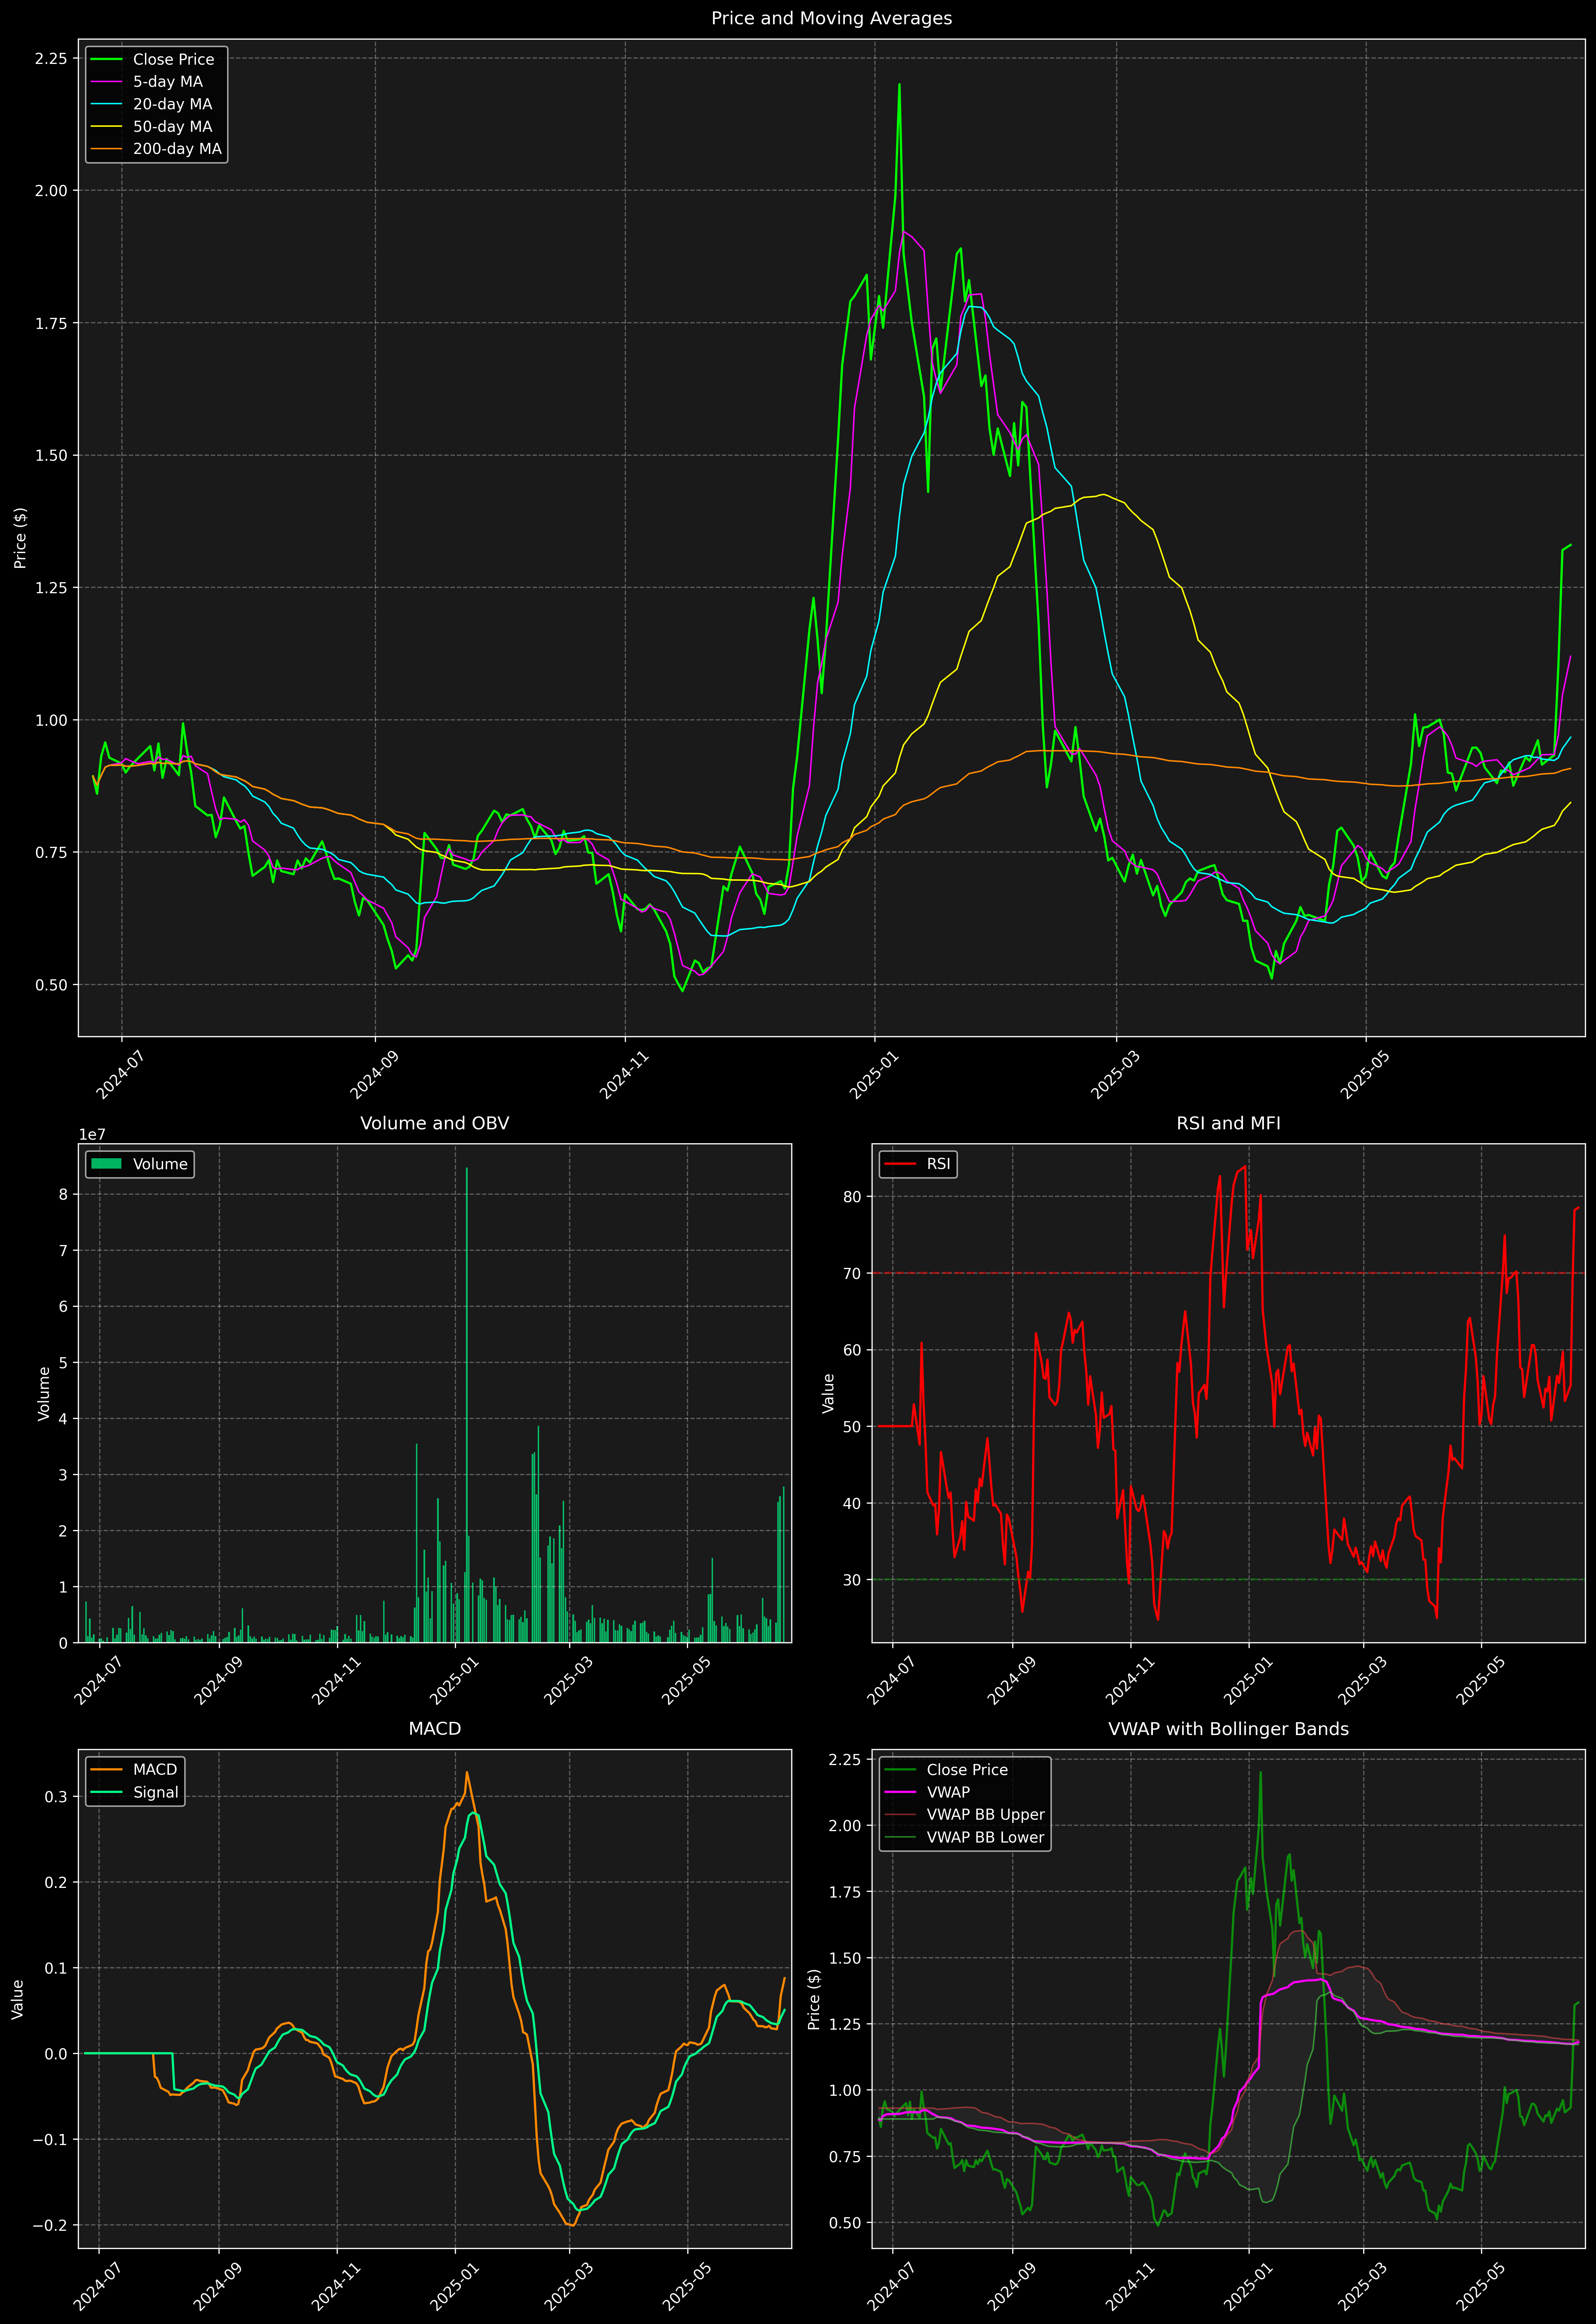This screenshot has width=1596, height=2324.
Task: Click the 'Value' axis label of the RSI chart
Action: (x=828, y=1393)
